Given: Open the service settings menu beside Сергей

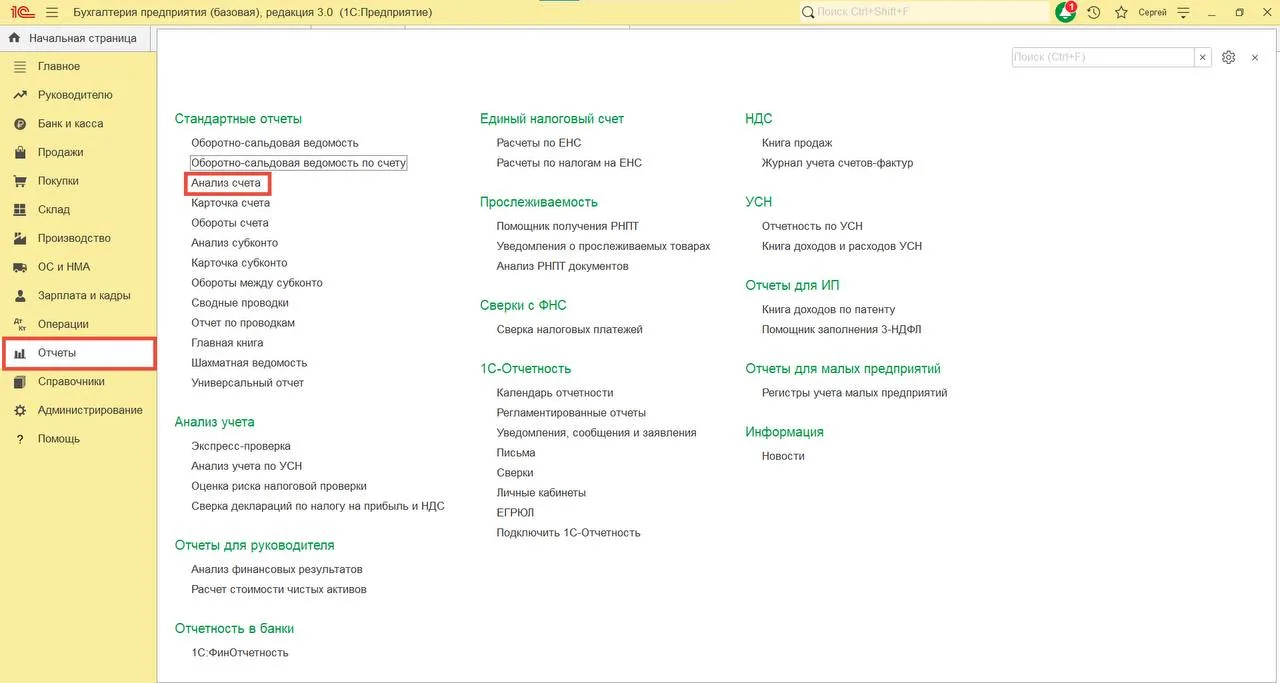Looking at the screenshot, I should [1184, 12].
